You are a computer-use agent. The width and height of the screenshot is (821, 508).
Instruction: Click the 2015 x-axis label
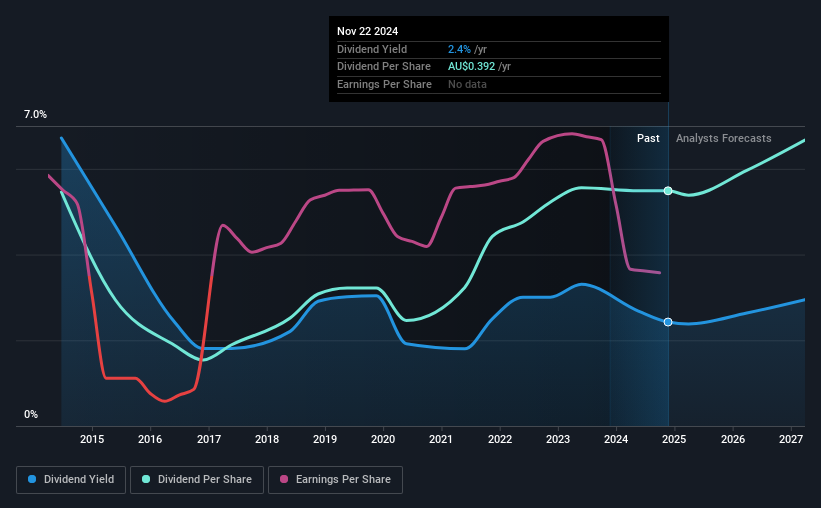click(x=92, y=439)
